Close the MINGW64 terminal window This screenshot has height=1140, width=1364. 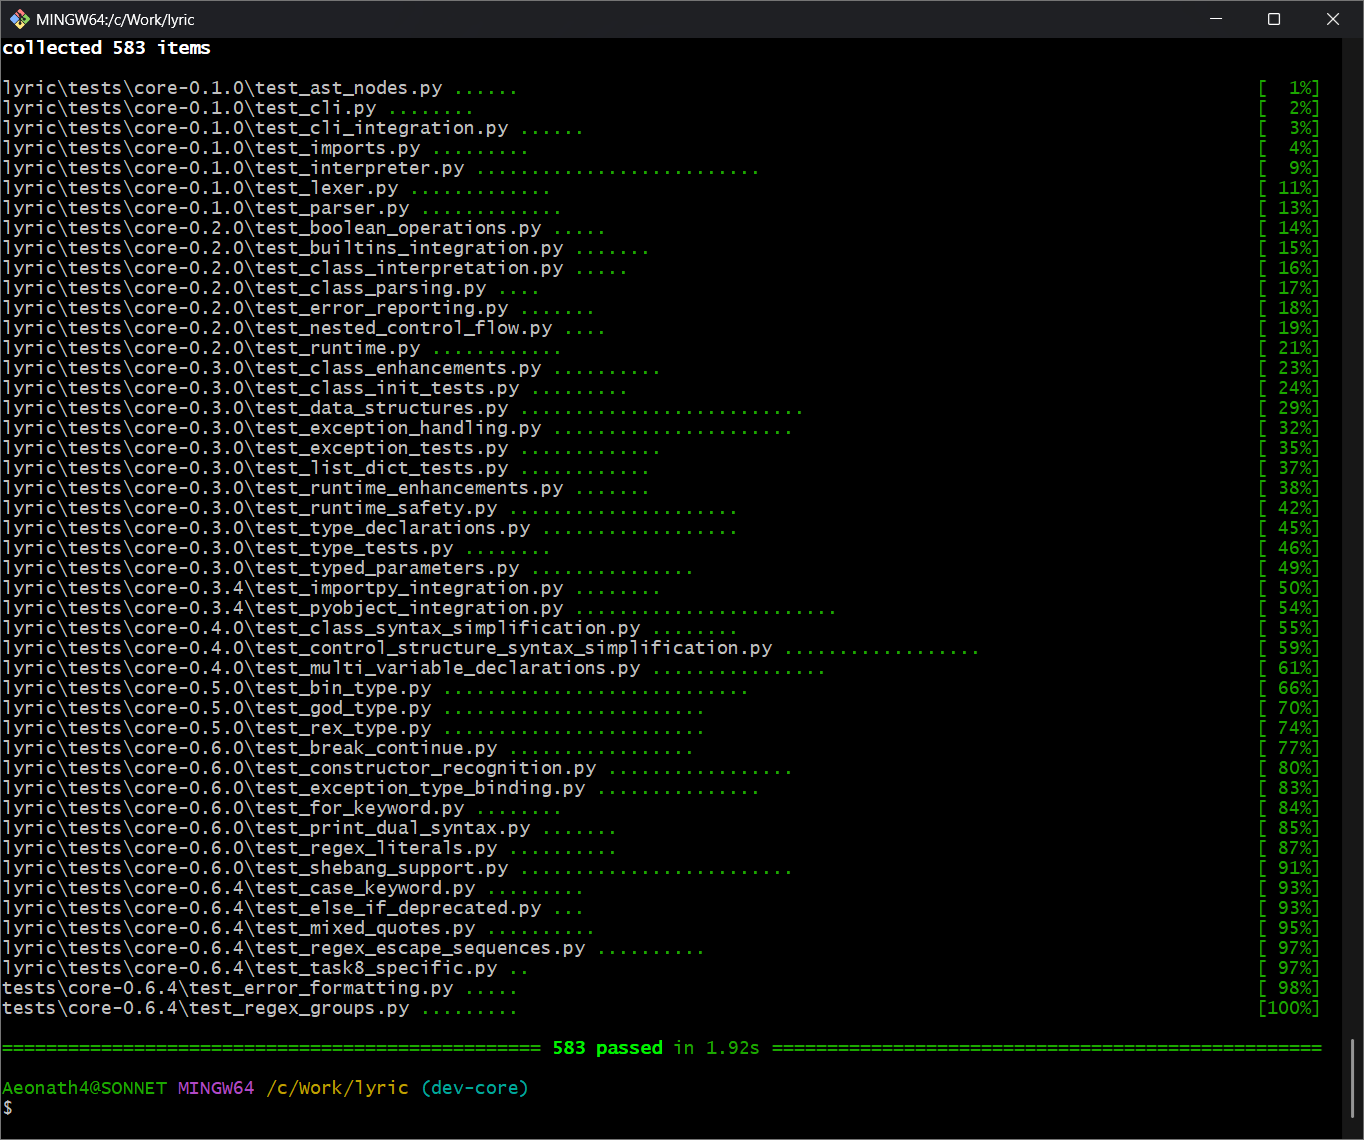pos(1332,19)
